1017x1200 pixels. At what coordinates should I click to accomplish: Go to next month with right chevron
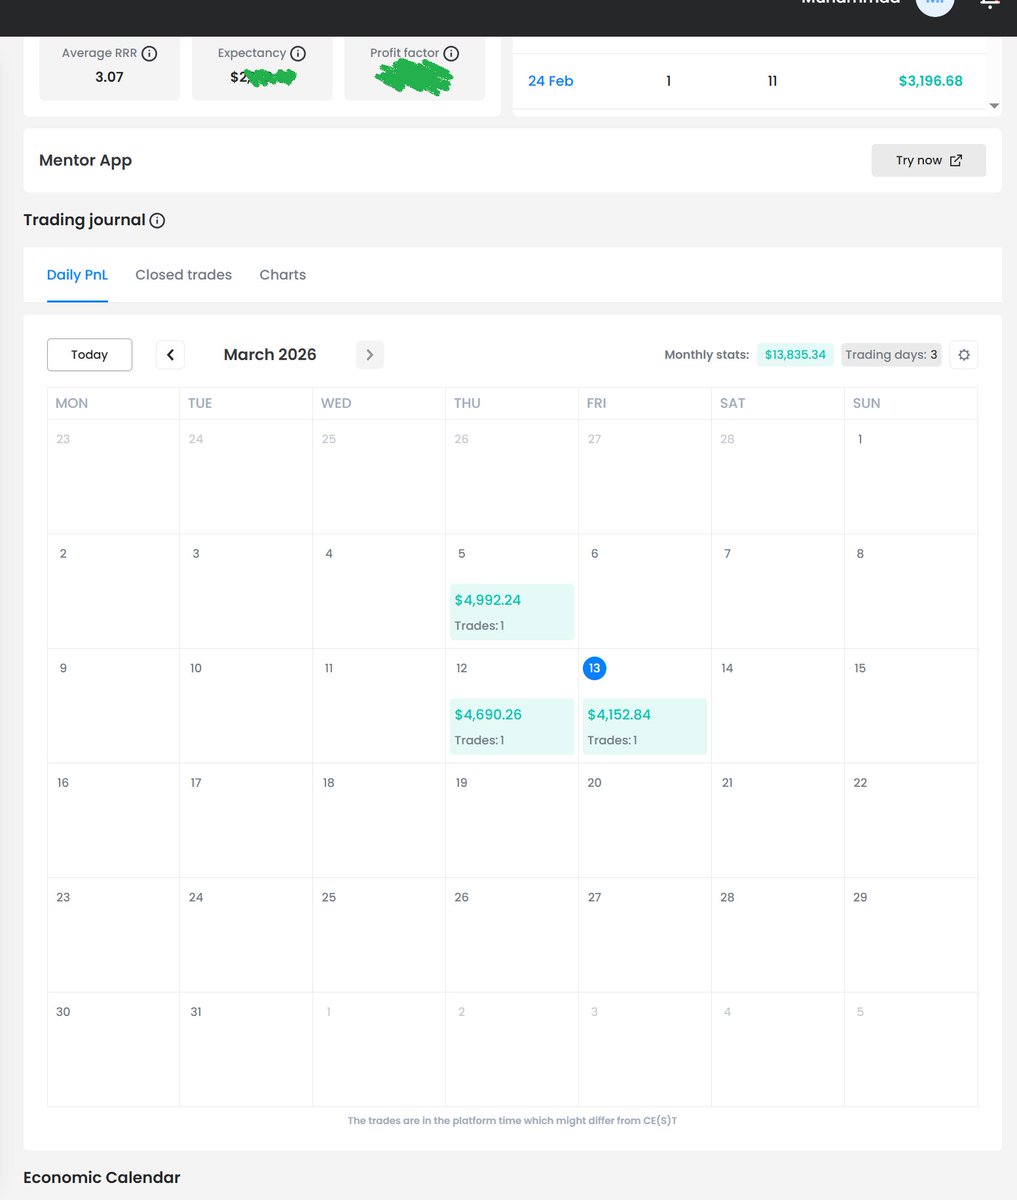[370, 355]
